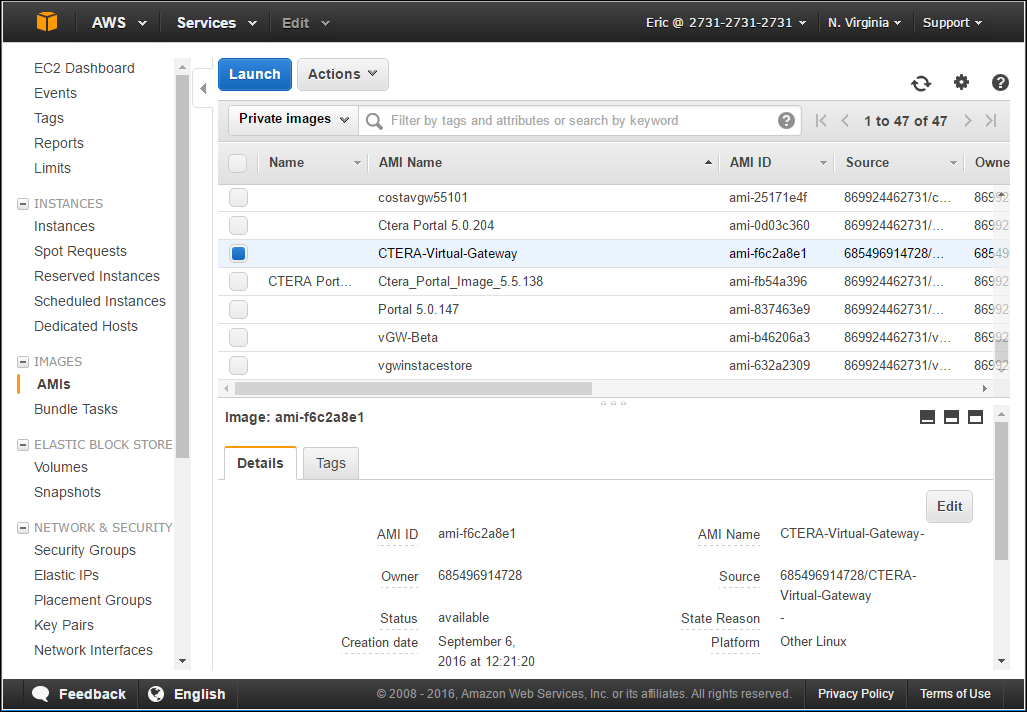Open Spot Requests in sidebar
The image size is (1027, 712).
(x=80, y=251)
